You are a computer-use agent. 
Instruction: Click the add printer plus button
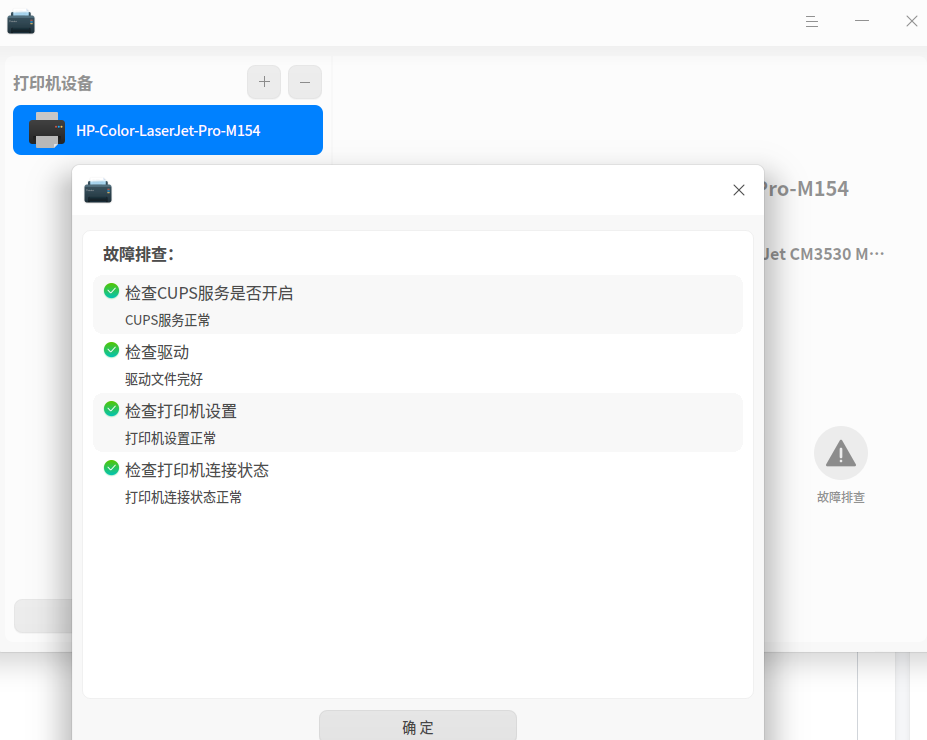264,82
